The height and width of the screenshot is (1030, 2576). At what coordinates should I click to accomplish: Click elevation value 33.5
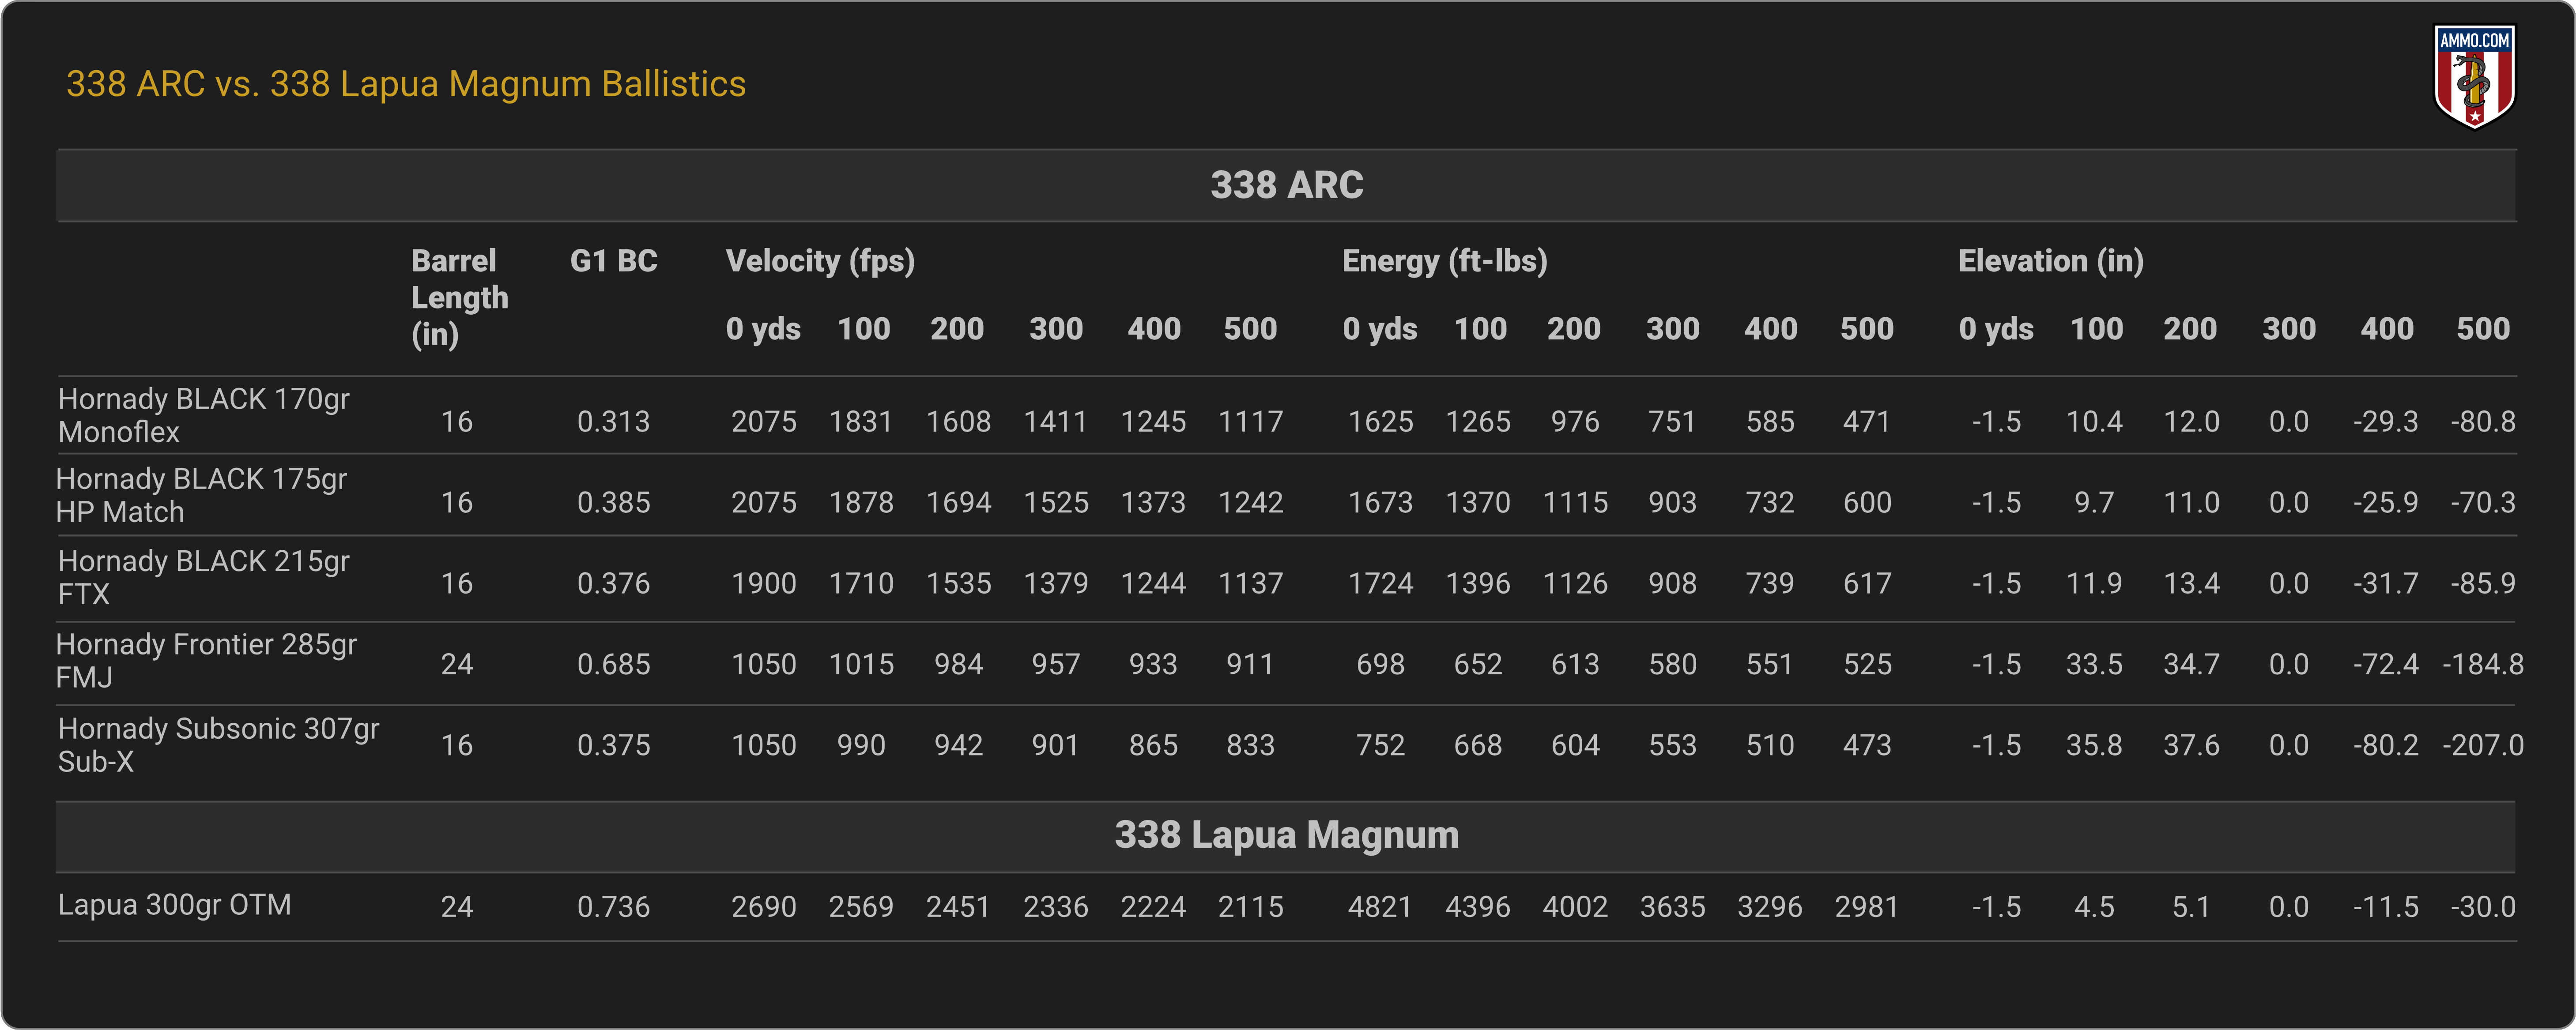pyautogui.click(x=2094, y=665)
